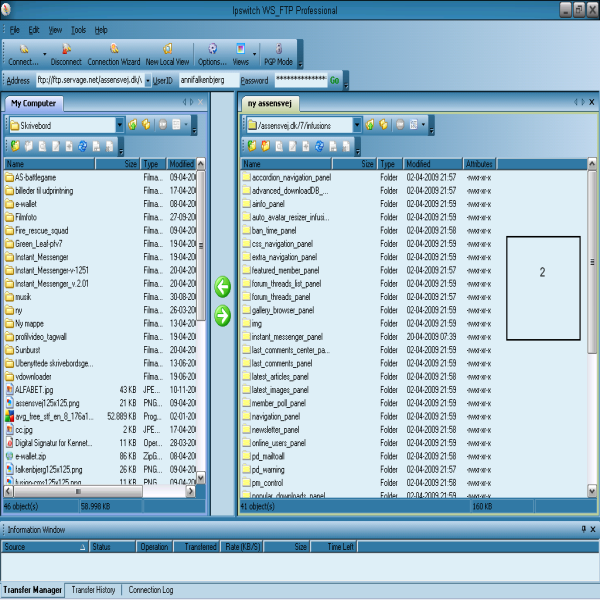Create a new folder in ny assensvej pane

tap(266, 146)
